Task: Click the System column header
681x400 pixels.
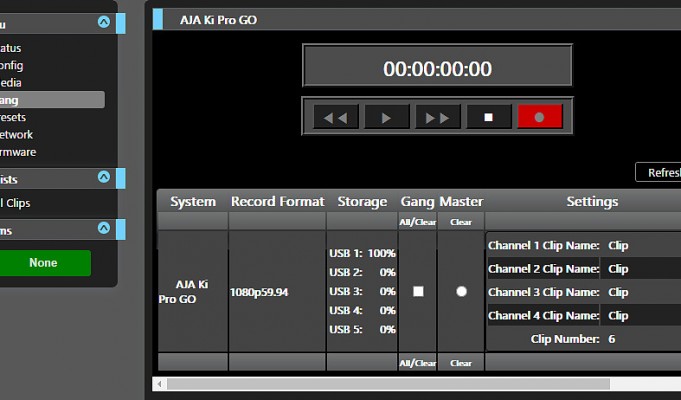Action: pos(193,202)
